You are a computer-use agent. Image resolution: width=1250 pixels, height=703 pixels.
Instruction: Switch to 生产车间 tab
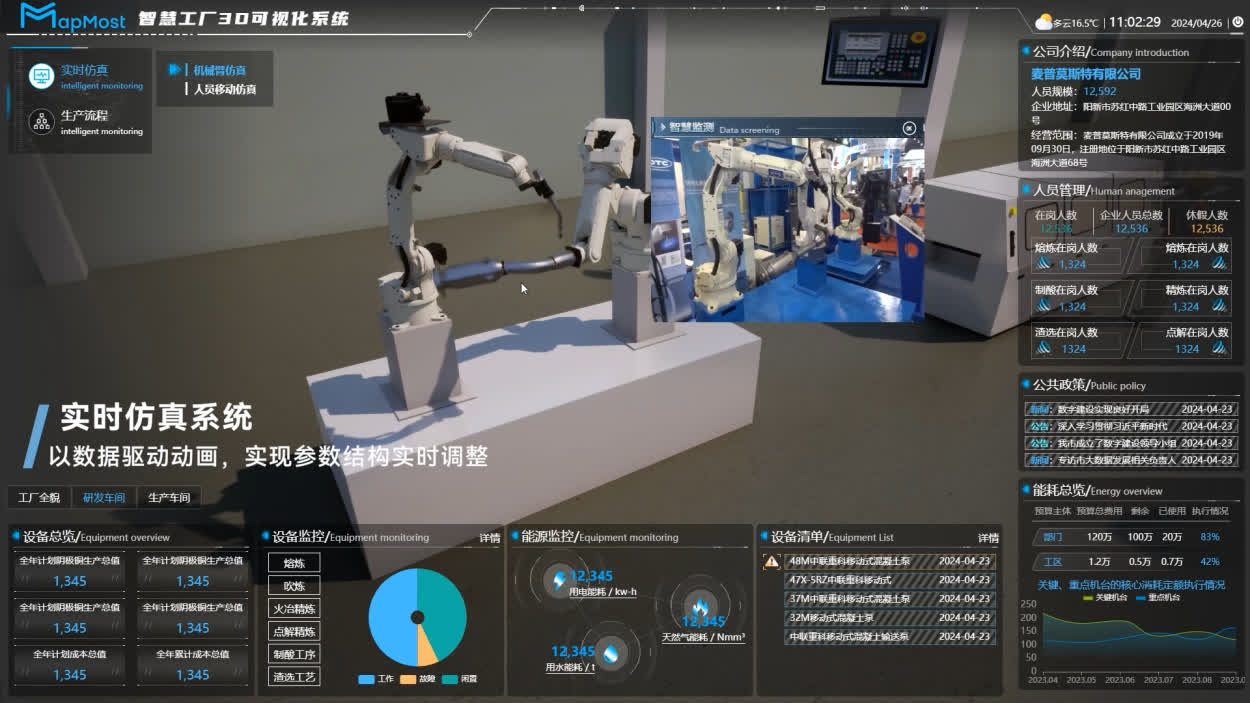[x=169, y=497]
